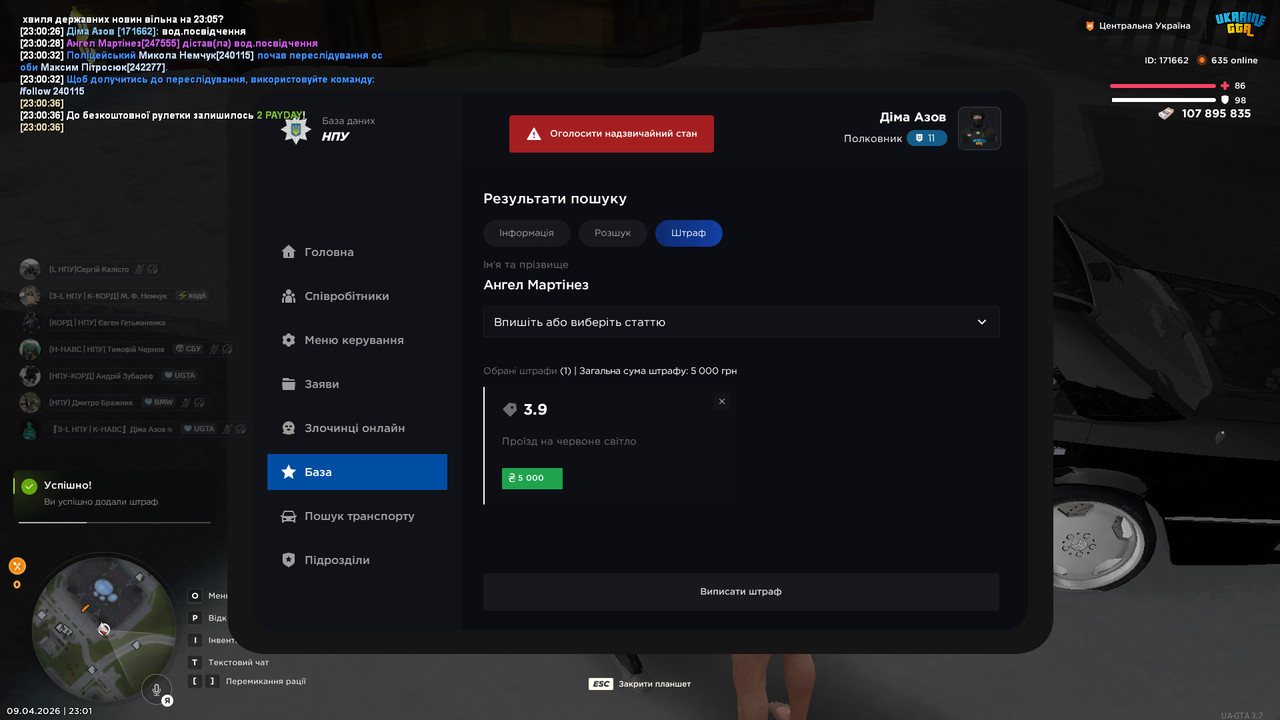Click the Меню керування gear icon

click(289, 340)
